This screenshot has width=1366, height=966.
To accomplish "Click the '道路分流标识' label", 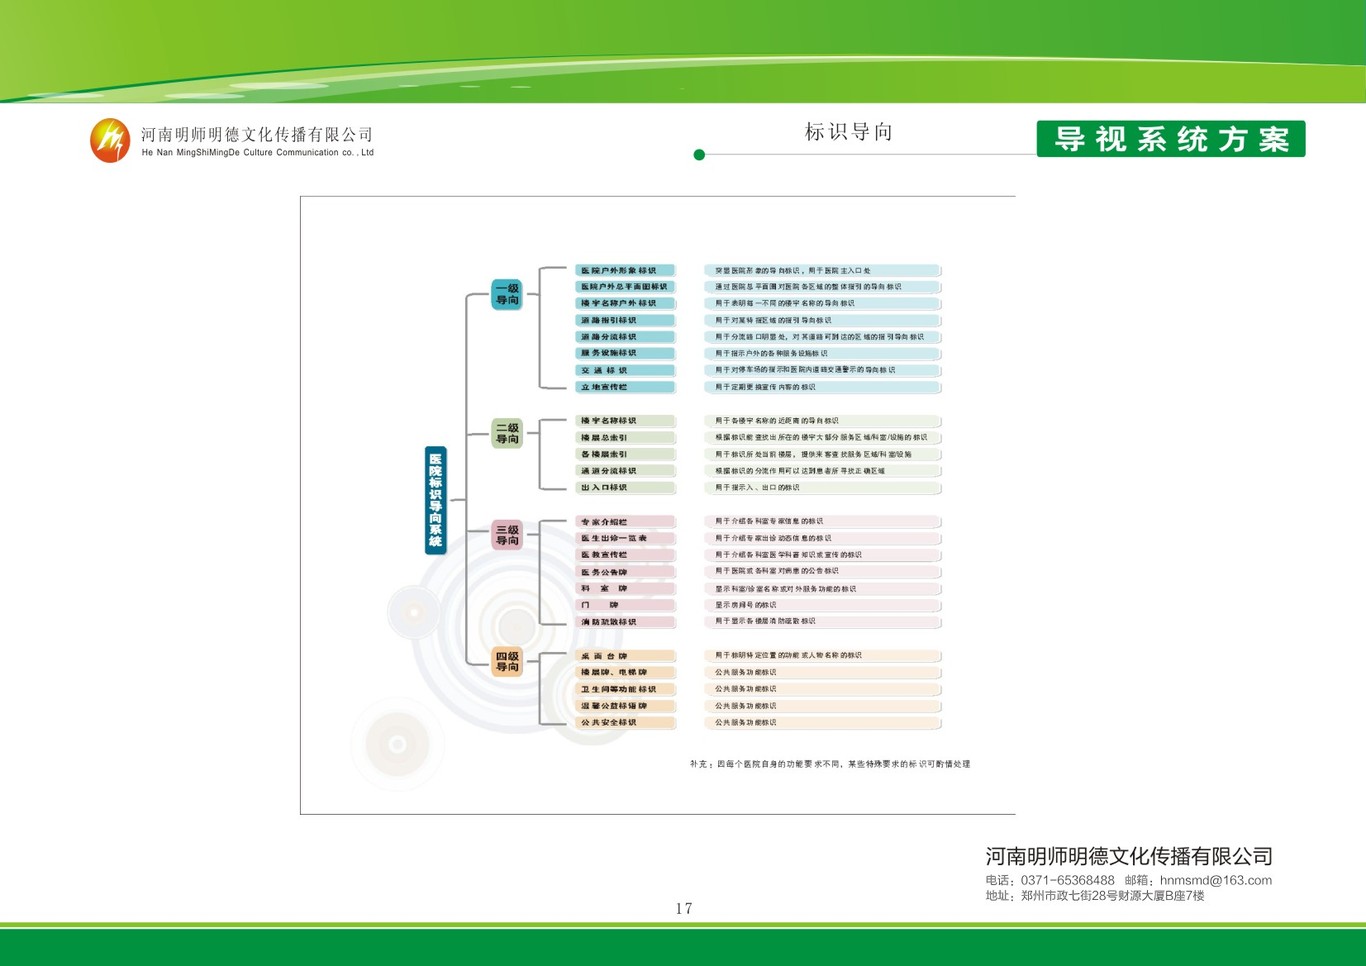I will coord(625,337).
